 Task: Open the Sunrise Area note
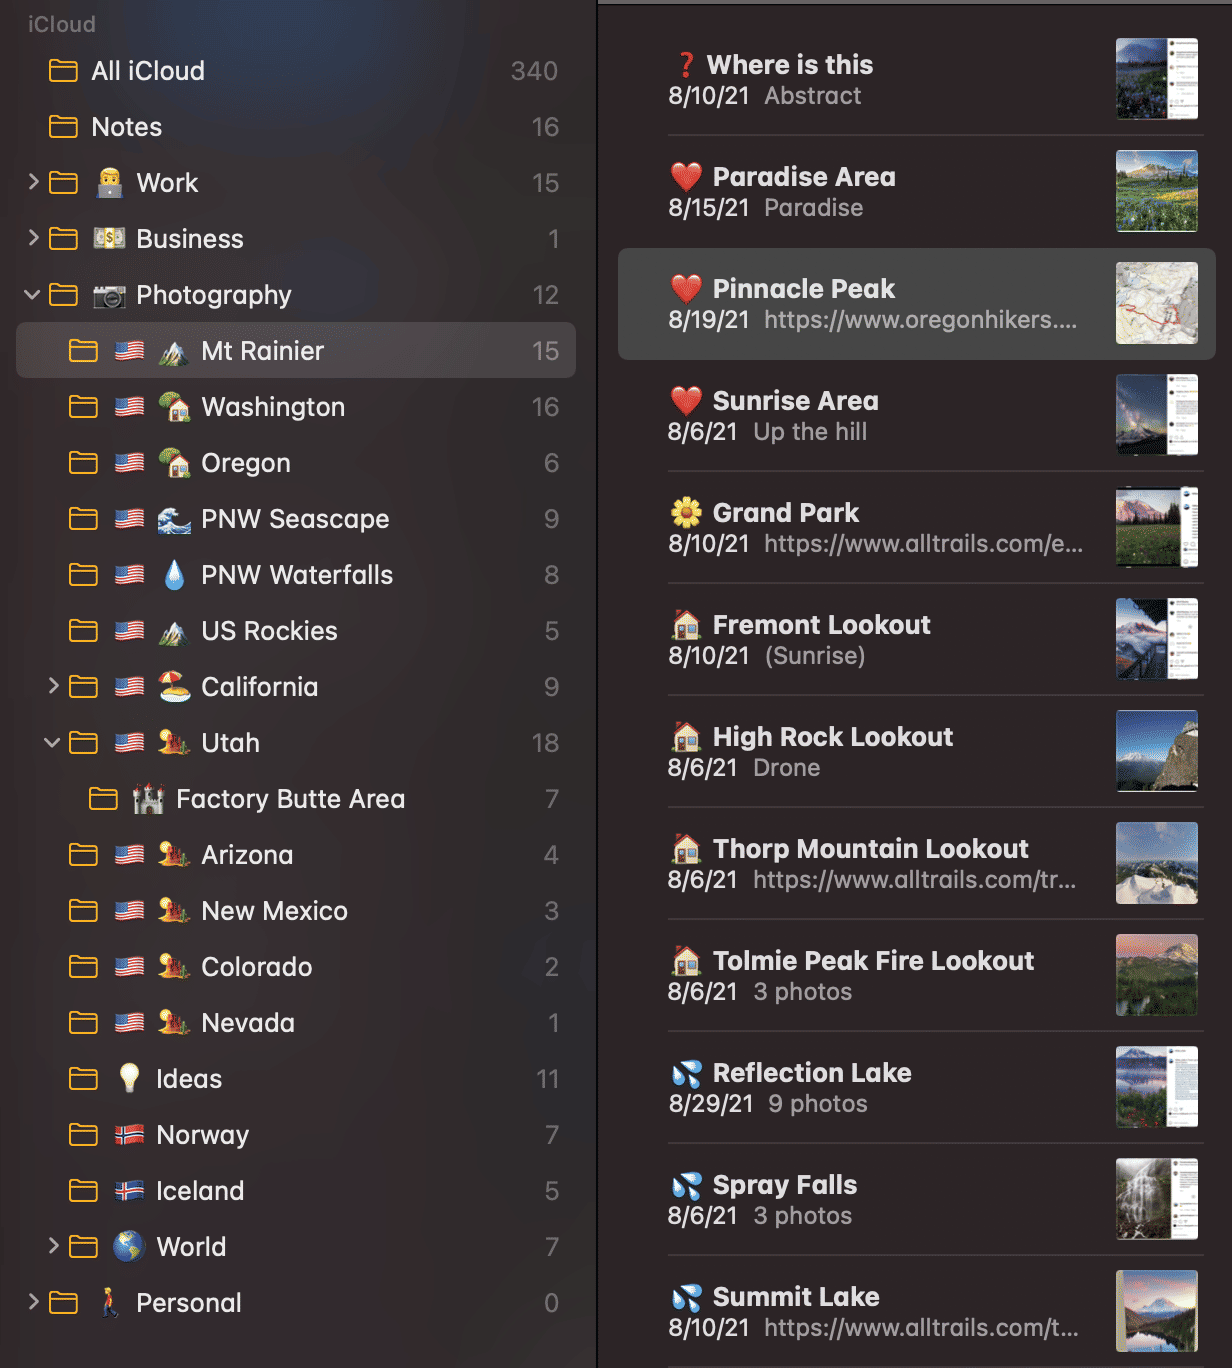917,416
